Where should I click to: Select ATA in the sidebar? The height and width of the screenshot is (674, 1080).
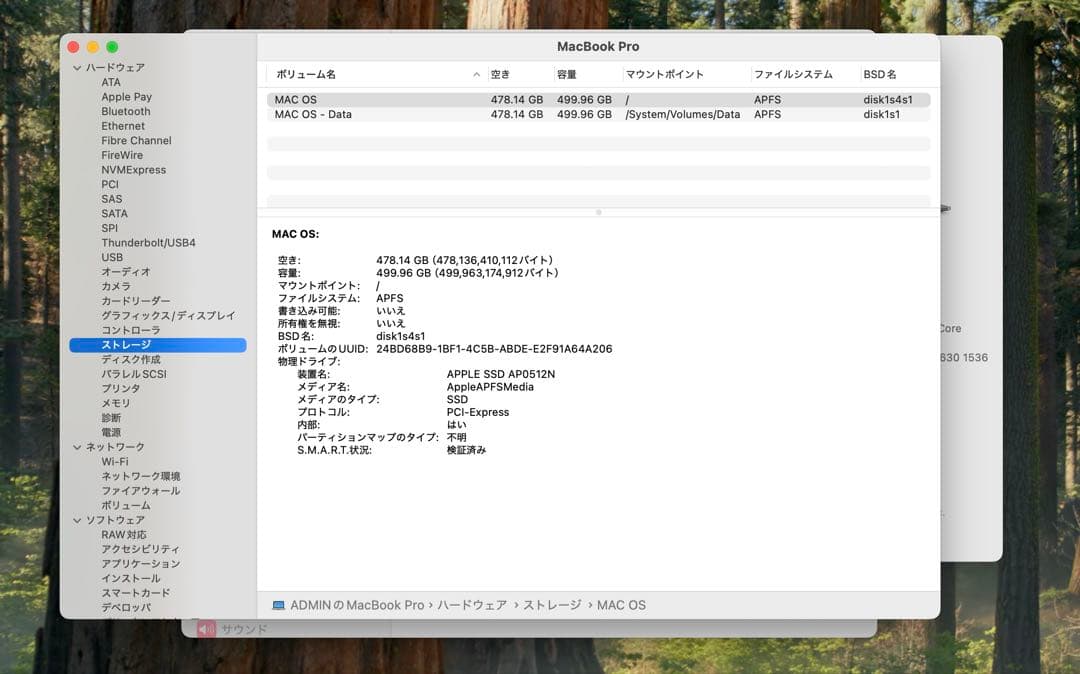[x=111, y=82]
